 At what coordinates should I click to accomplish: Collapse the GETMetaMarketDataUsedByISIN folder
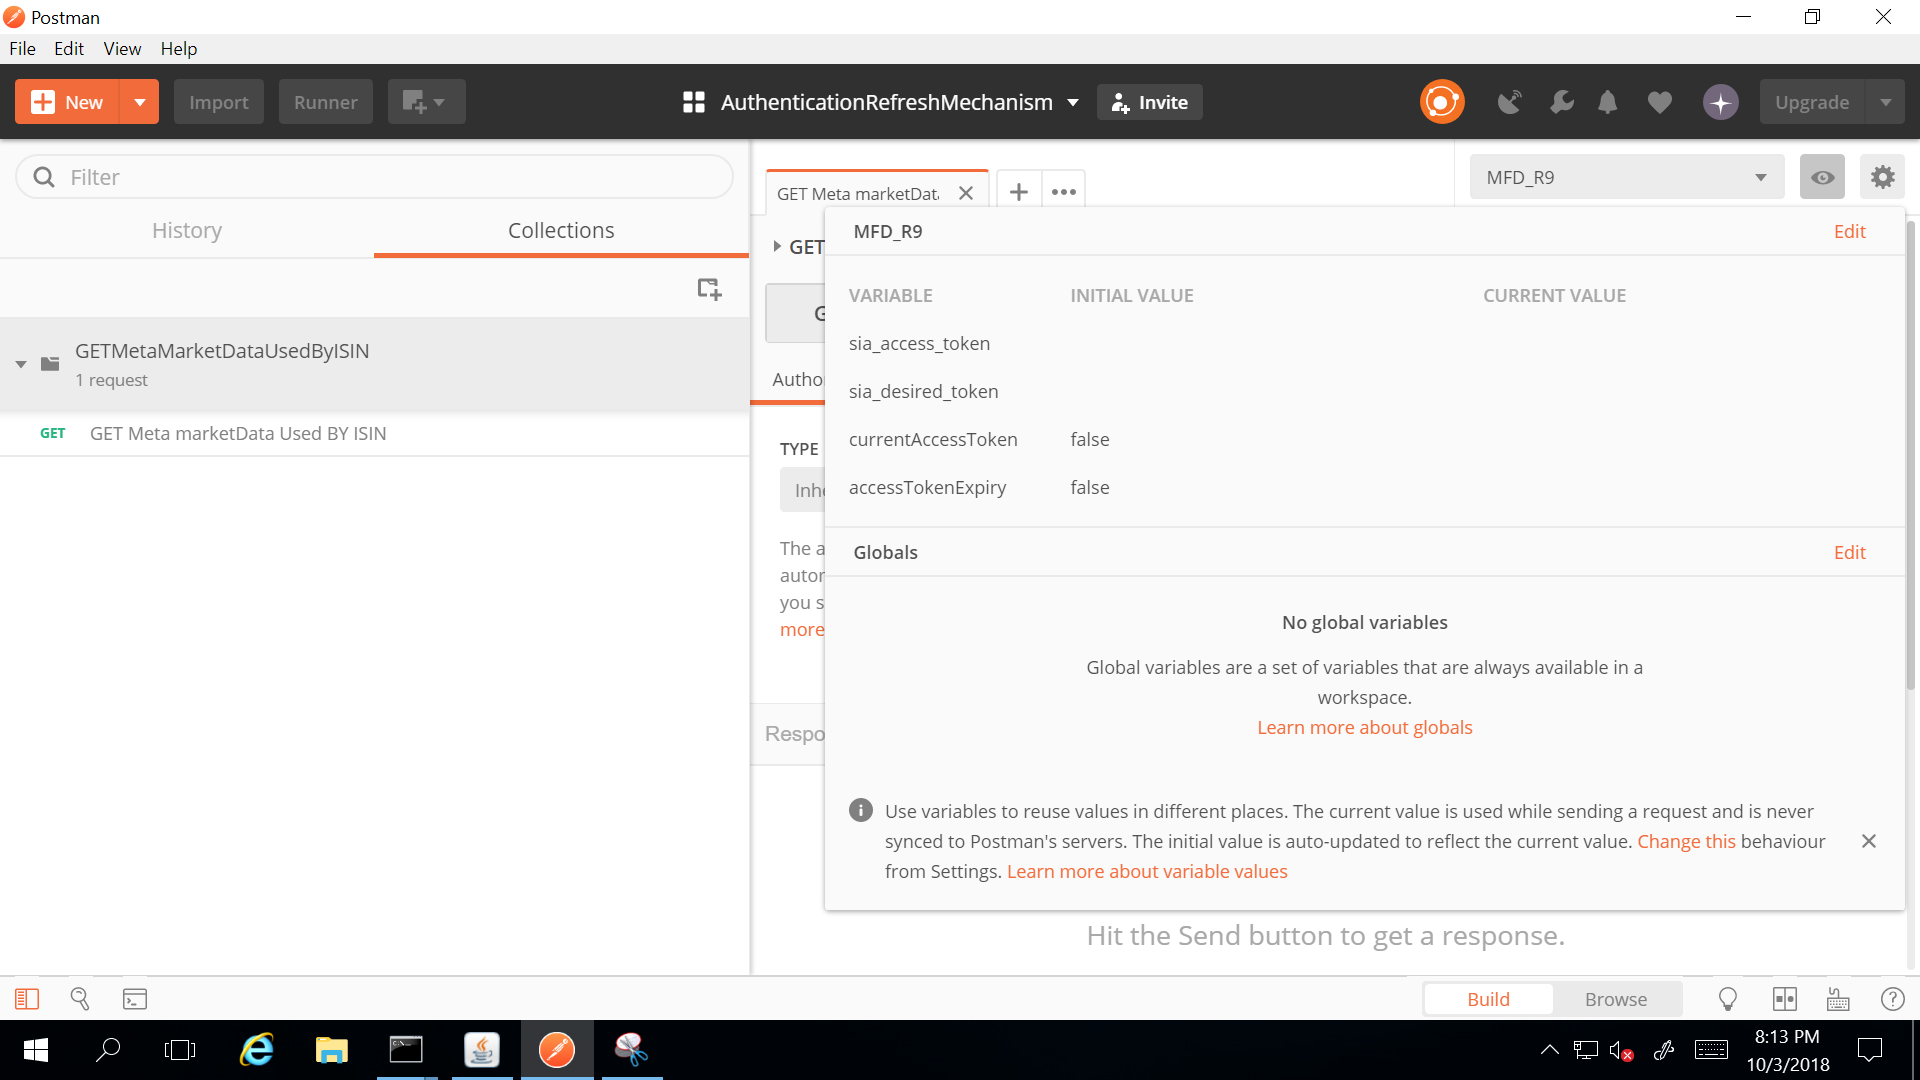[20, 364]
